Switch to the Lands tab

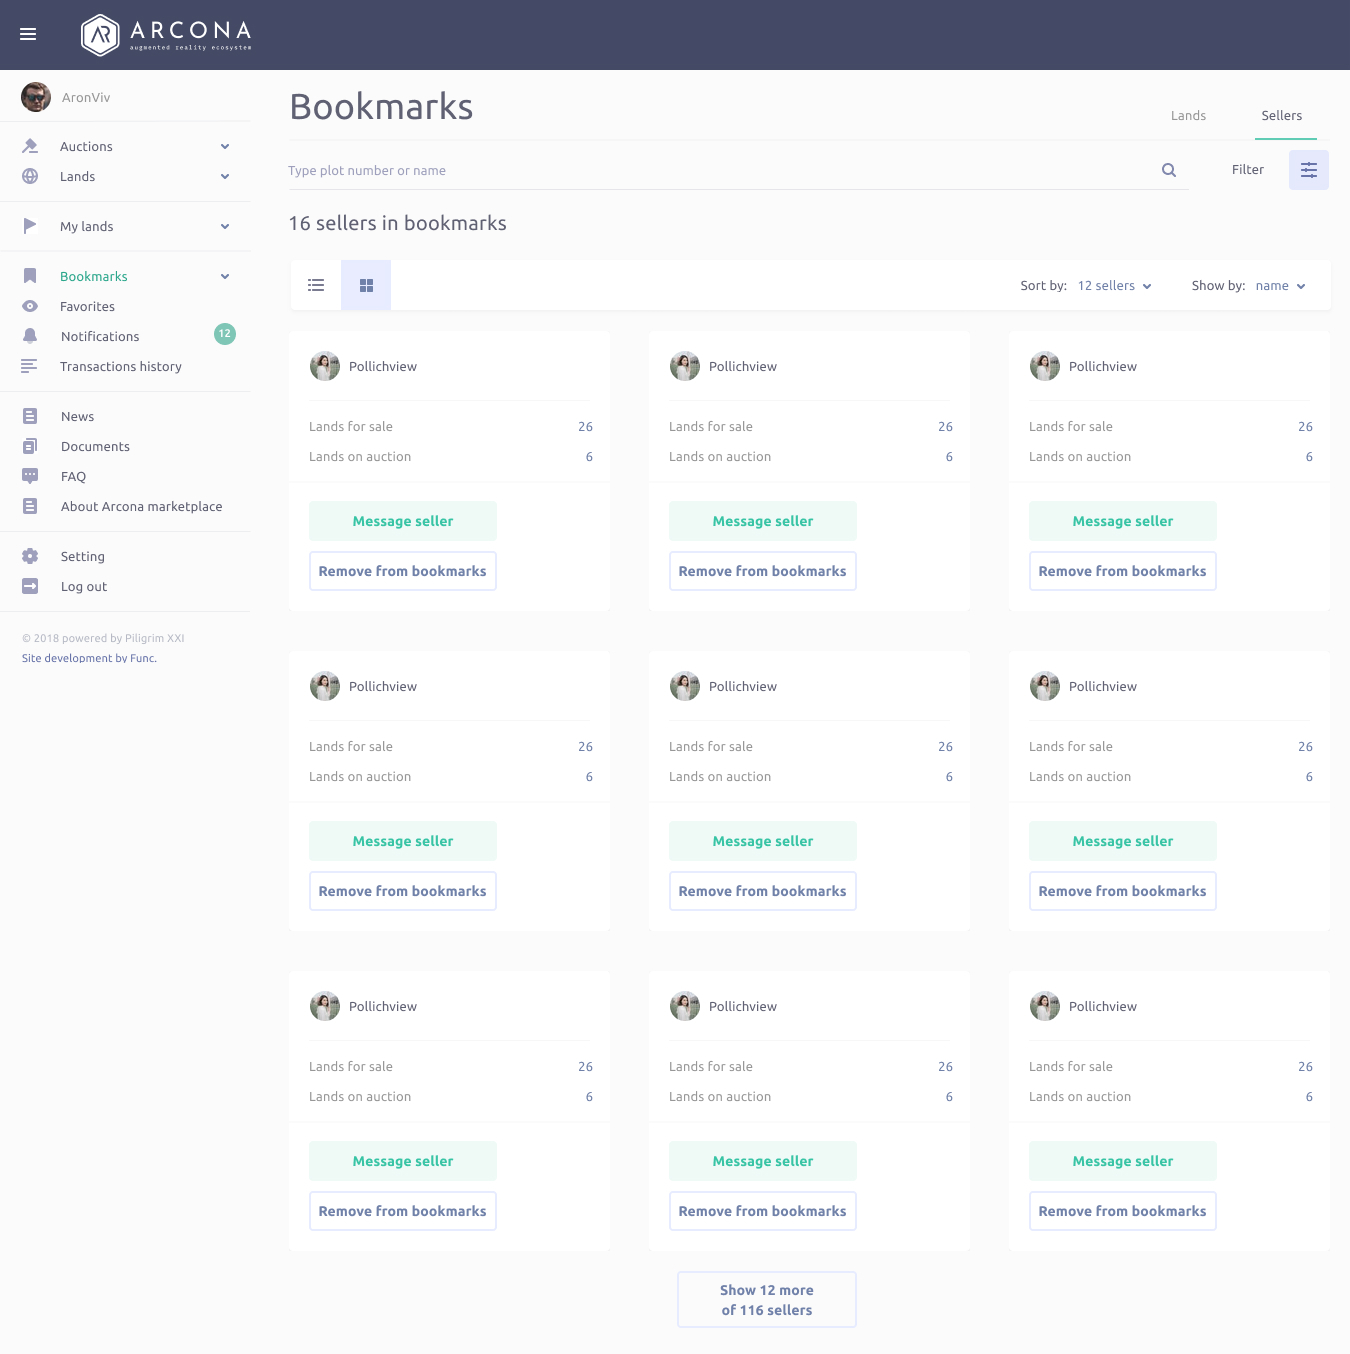pyautogui.click(x=1188, y=116)
